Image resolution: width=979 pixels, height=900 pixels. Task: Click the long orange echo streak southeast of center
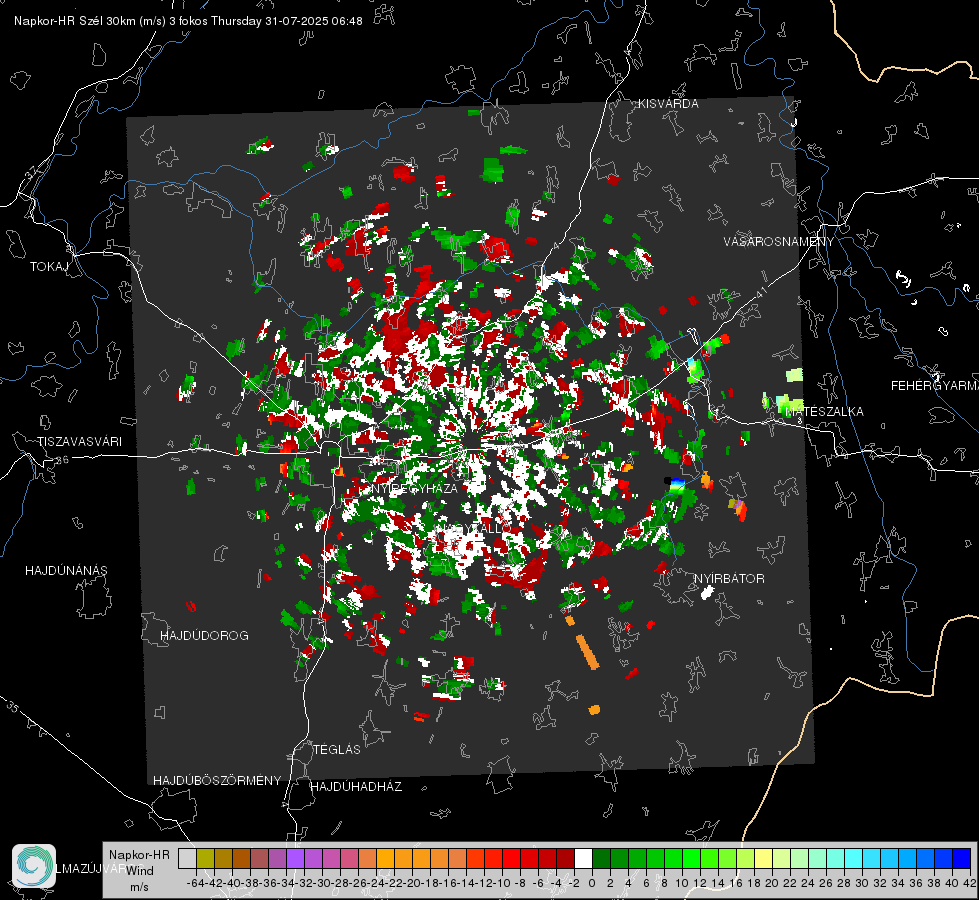pos(587,651)
